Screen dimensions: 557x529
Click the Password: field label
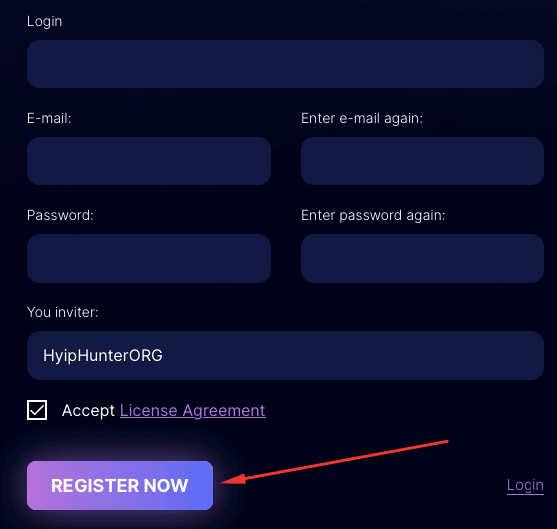tap(60, 215)
